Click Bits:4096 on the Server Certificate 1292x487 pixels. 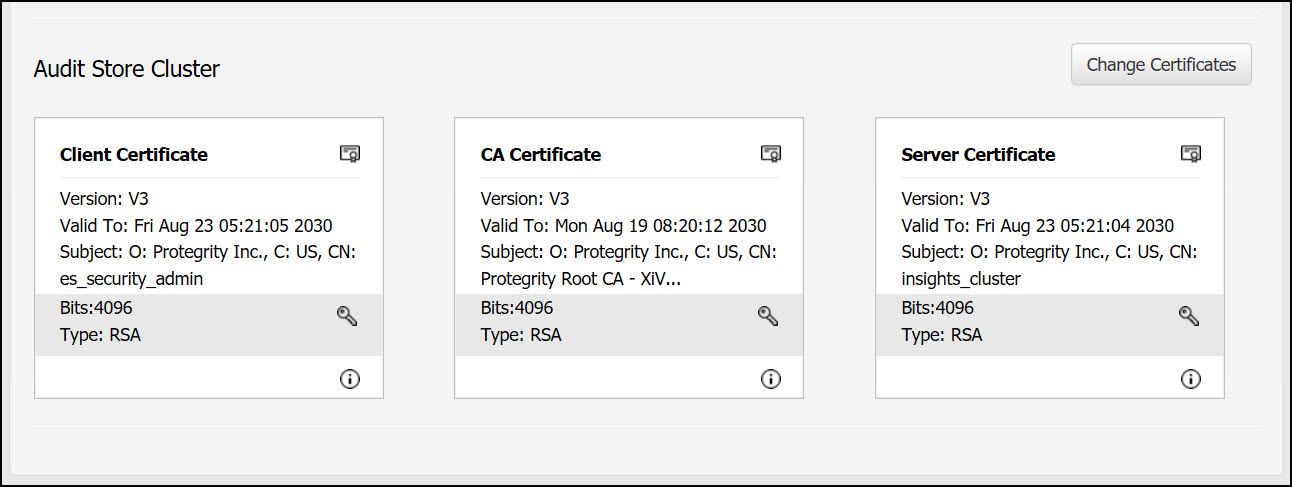[x=937, y=308]
